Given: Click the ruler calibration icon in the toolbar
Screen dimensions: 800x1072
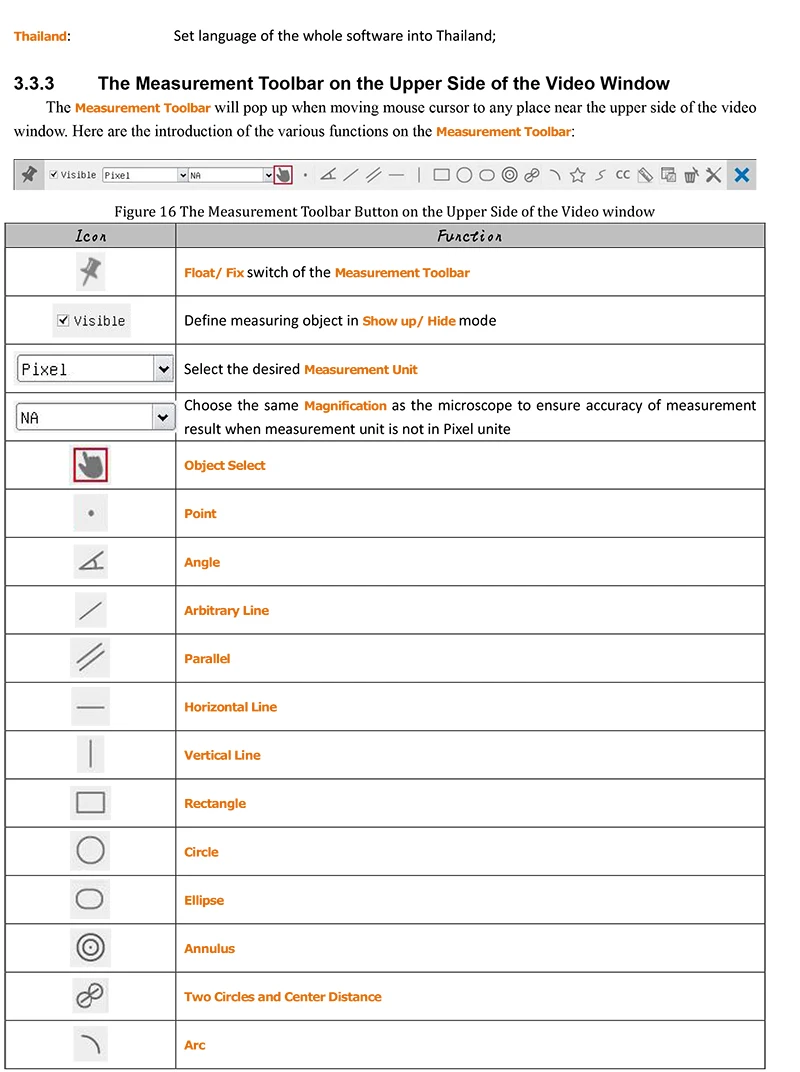Looking at the screenshot, I should pyautogui.click(x=645, y=175).
